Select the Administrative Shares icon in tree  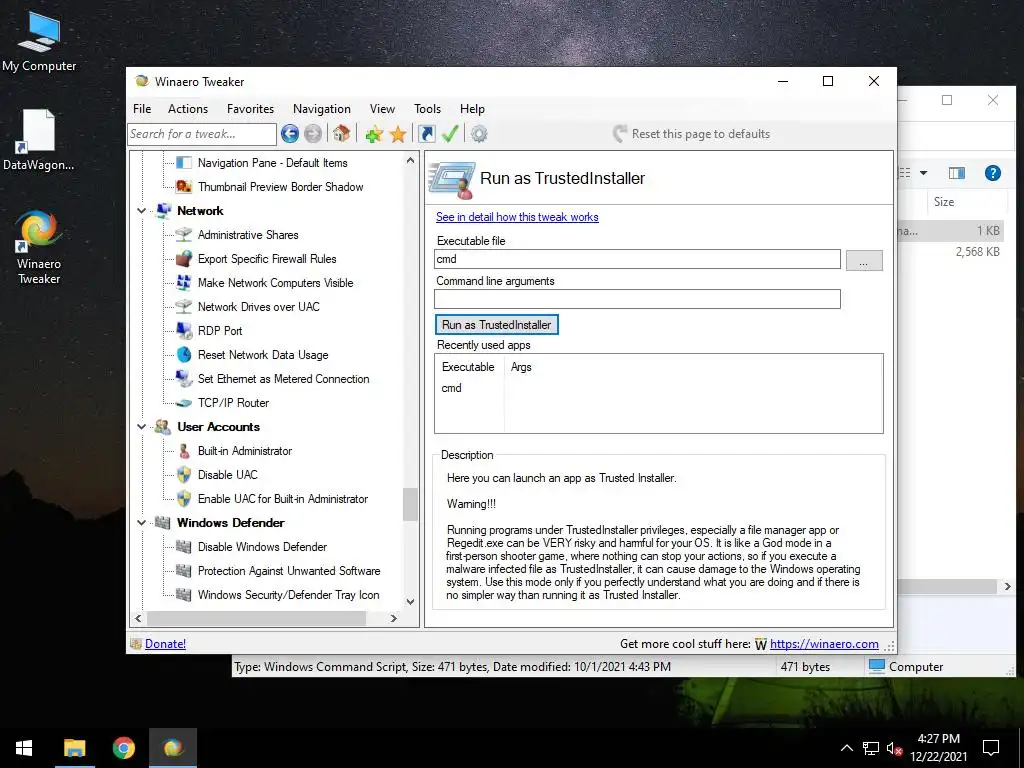pos(184,234)
